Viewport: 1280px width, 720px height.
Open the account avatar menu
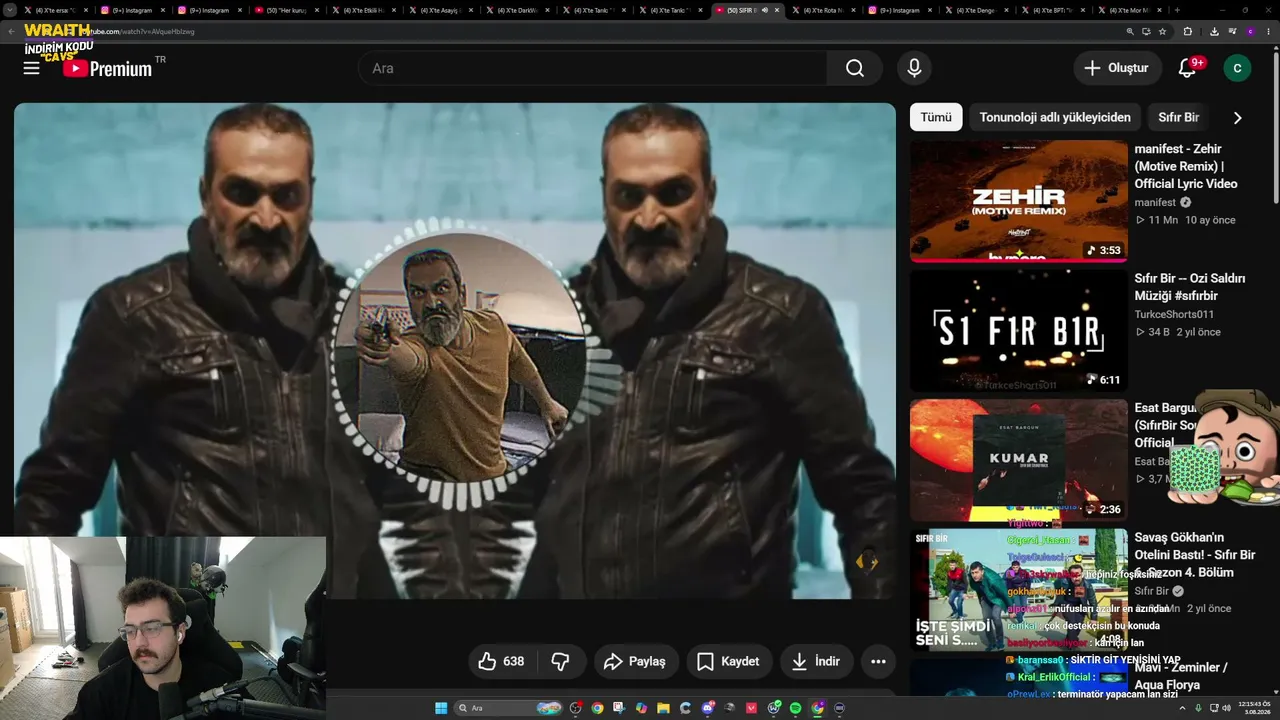tap(1237, 68)
